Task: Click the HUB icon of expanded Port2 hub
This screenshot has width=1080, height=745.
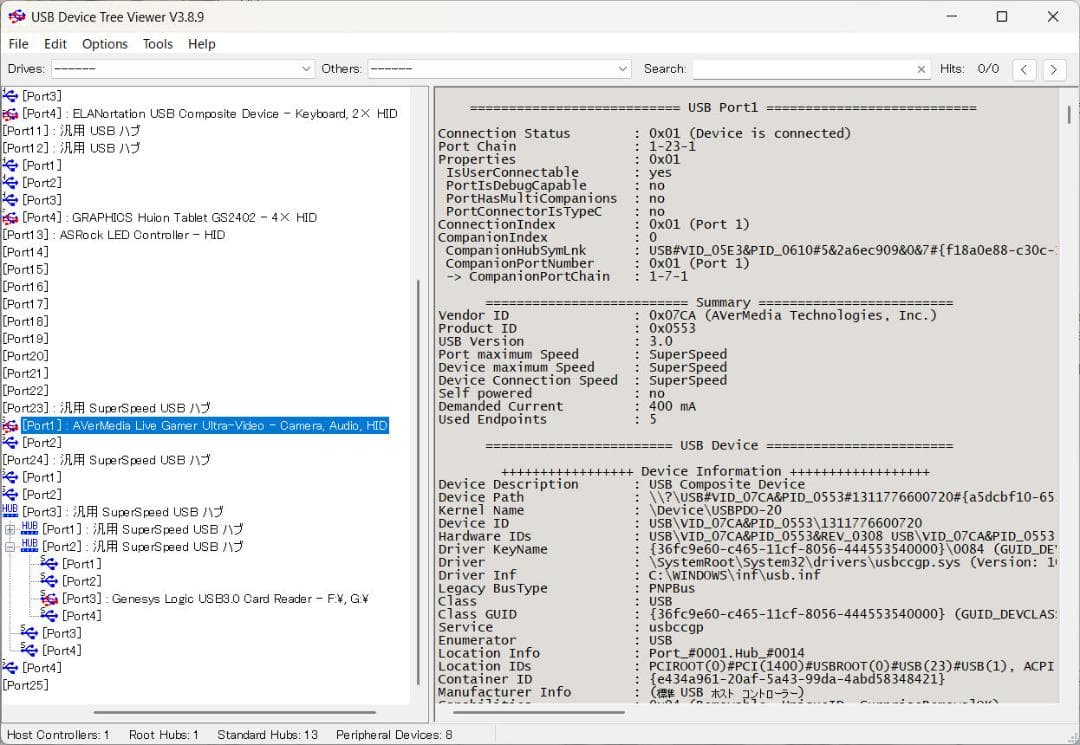Action: click(29, 547)
